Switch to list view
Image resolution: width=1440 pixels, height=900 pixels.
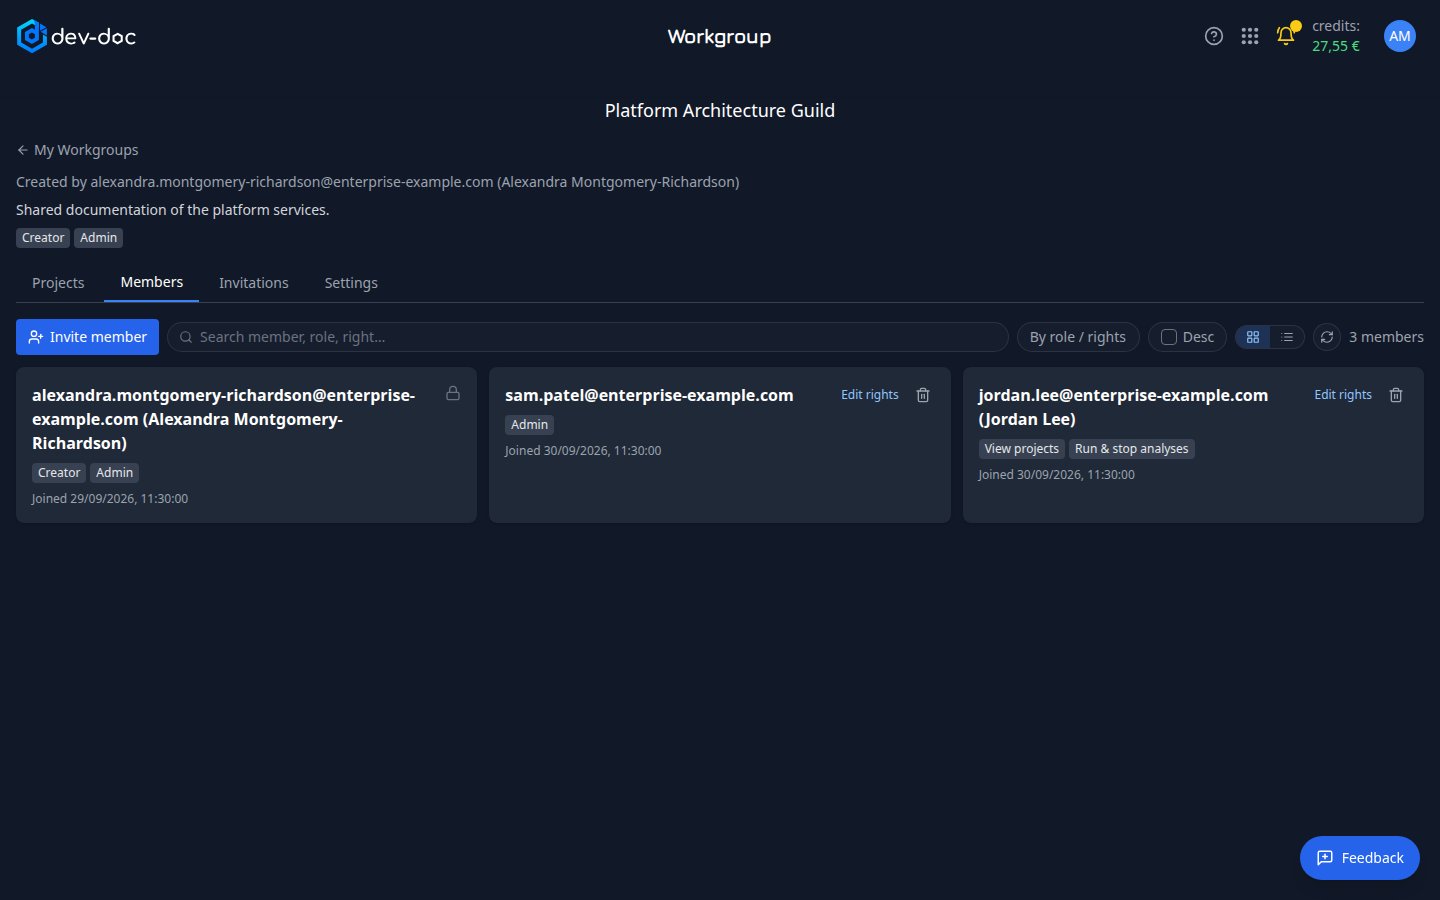click(x=1287, y=337)
